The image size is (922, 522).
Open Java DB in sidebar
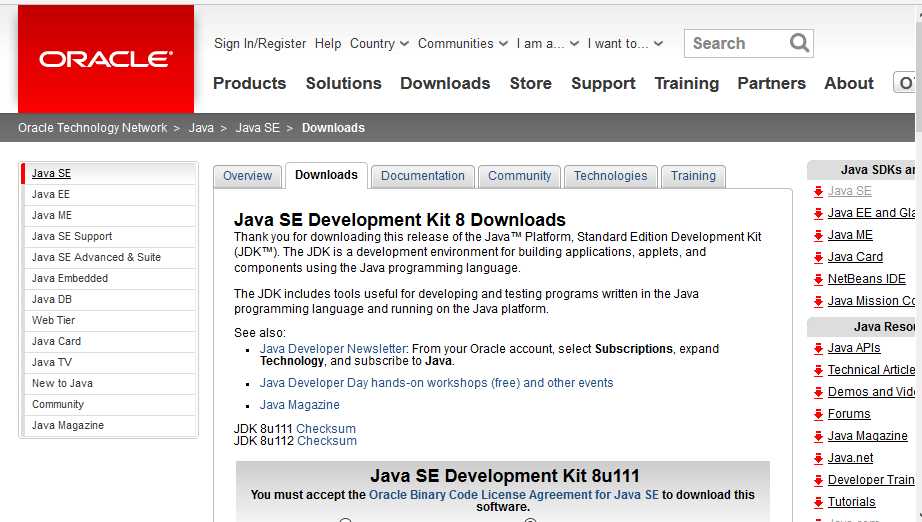(x=109, y=300)
